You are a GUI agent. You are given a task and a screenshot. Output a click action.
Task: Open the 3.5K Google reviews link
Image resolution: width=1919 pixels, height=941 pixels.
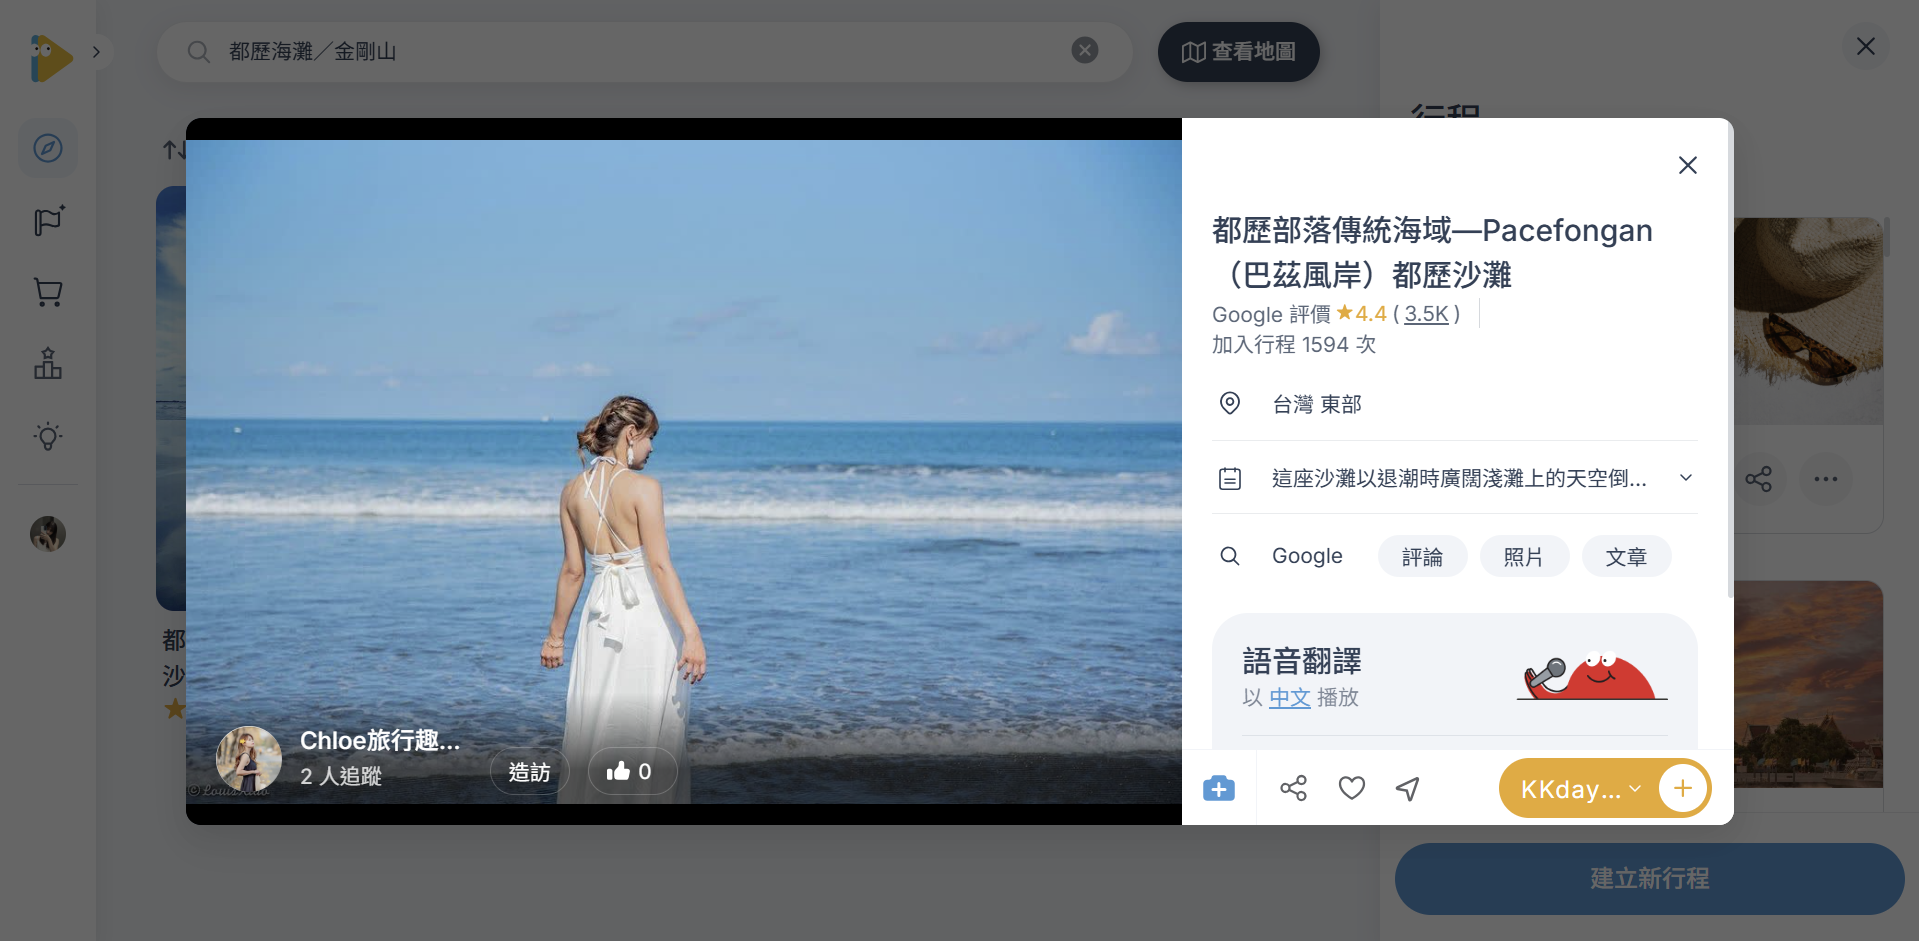(1426, 313)
